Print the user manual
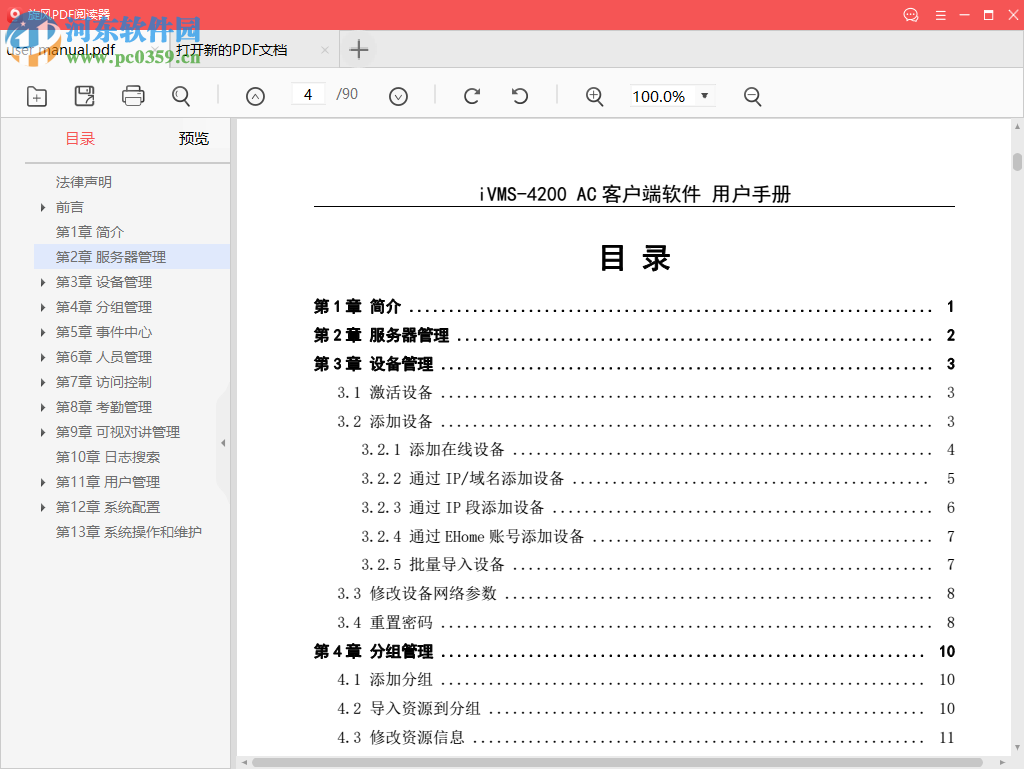 coord(132,96)
